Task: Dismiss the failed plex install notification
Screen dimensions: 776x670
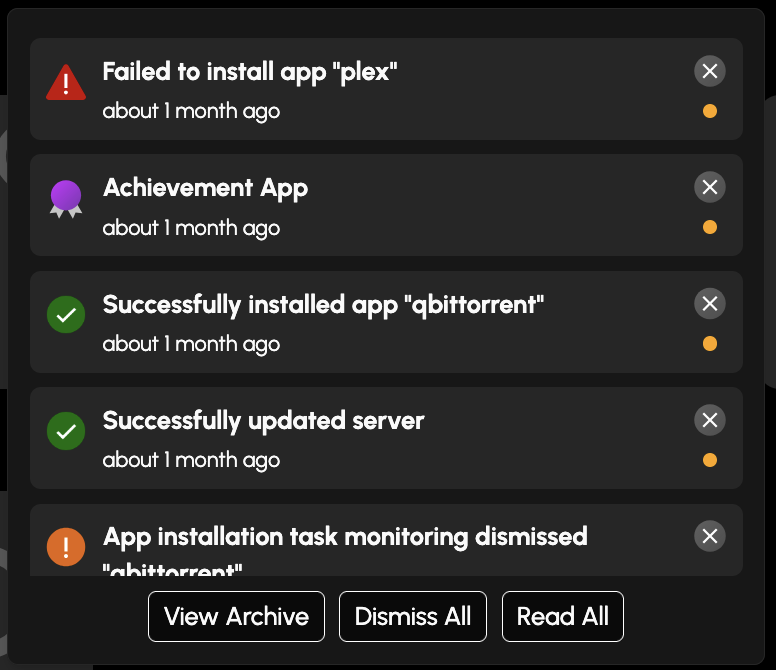Action: [x=710, y=71]
